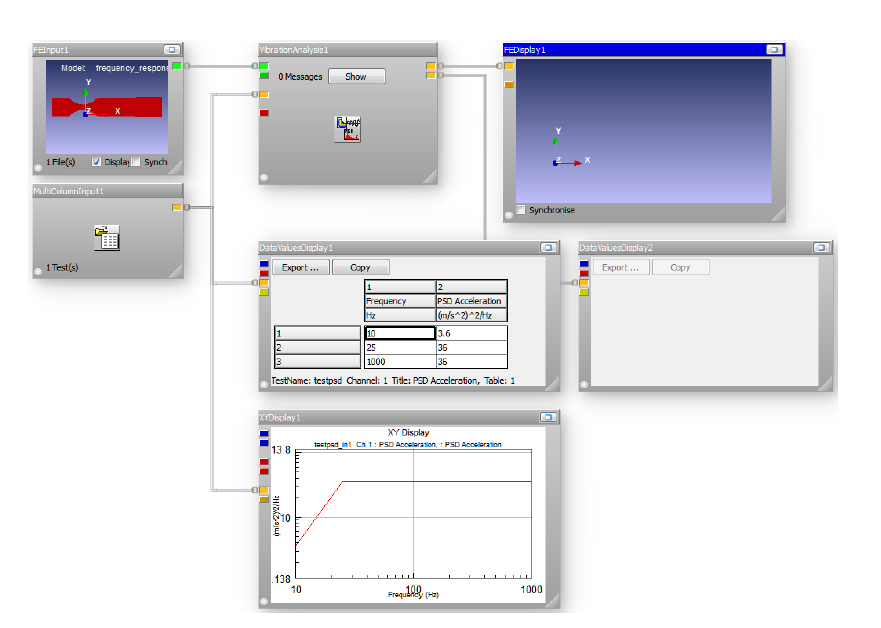Toggle the Synch checkbox in FEInput1
Screen dimensions: 881x628
coord(135,162)
